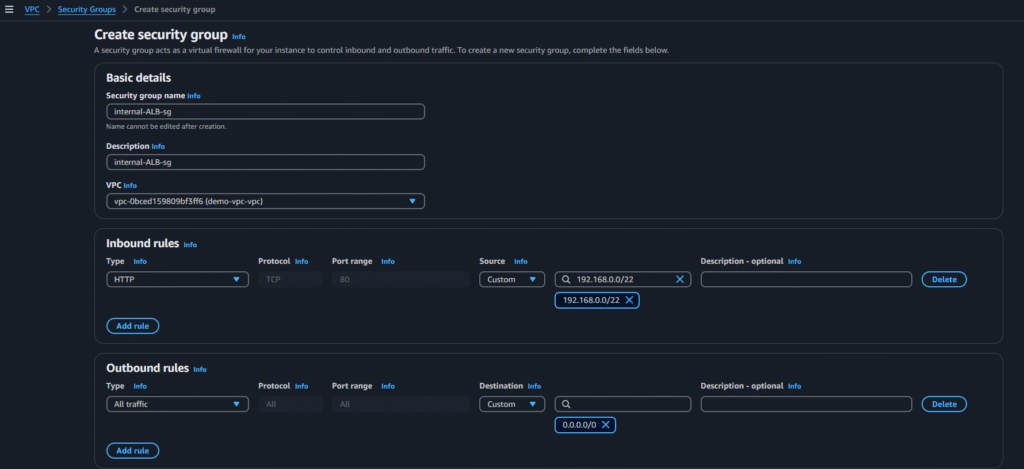
Task: Click the outbound destination search field
Action: click(622, 404)
